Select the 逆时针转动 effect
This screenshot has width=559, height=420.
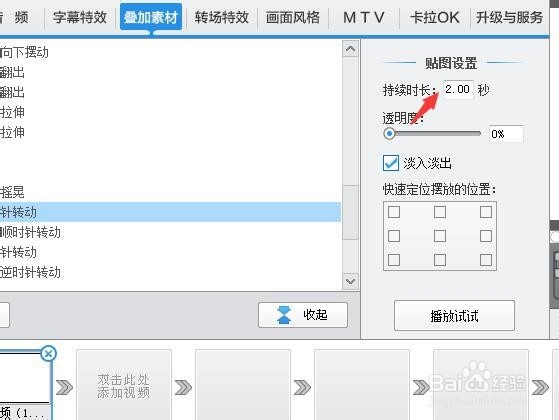[x=30, y=272]
